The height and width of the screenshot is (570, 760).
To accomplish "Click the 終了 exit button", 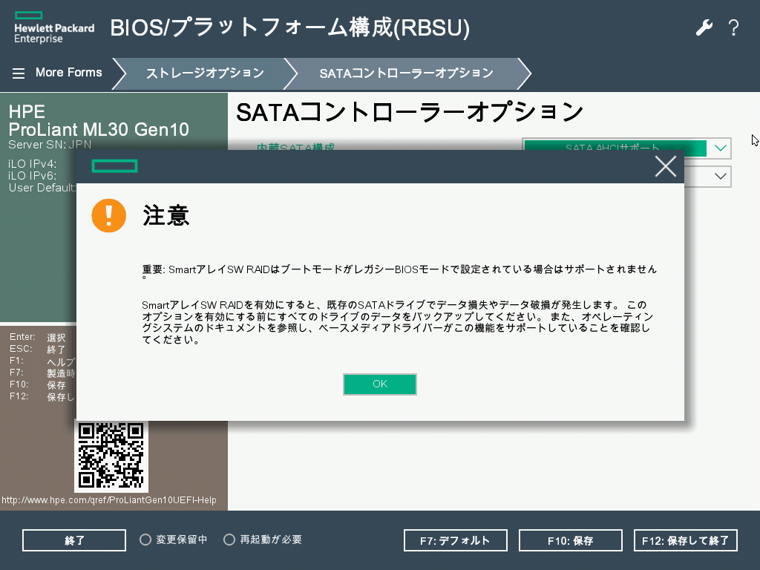I will tap(74, 540).
